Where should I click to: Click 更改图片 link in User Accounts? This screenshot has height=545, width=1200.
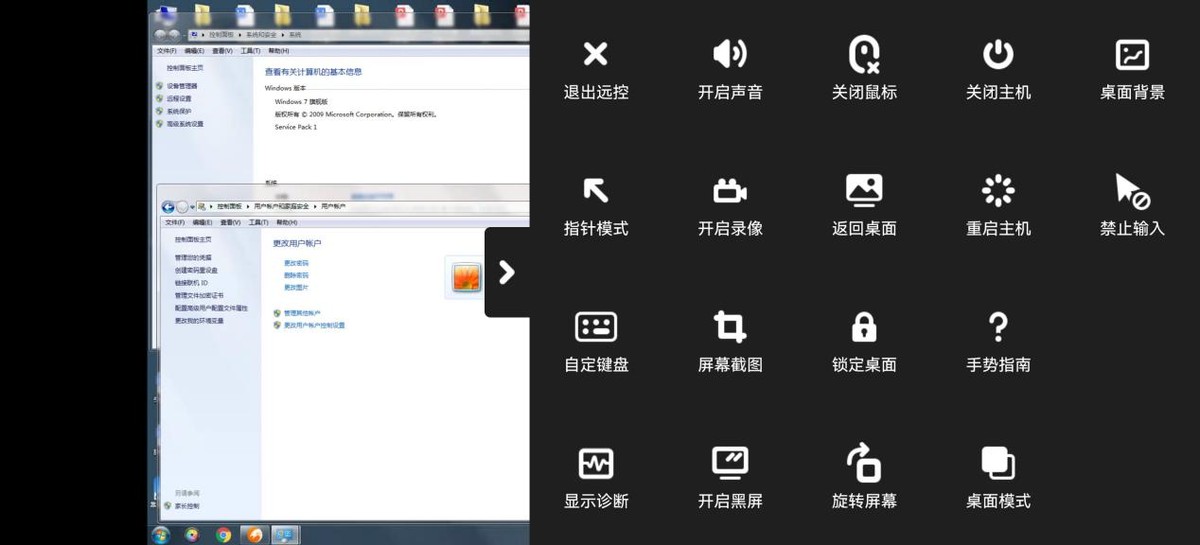pyautogui.click(x=296, y=287)
